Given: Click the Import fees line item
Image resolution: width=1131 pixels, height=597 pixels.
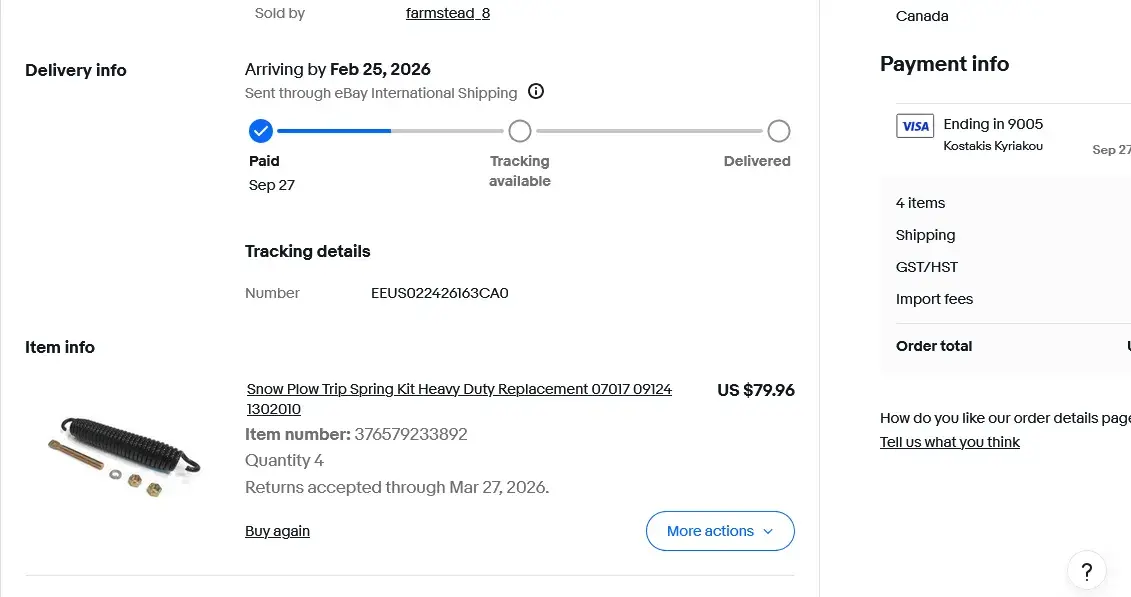Looking at the screenshot, I should [934, 299].
